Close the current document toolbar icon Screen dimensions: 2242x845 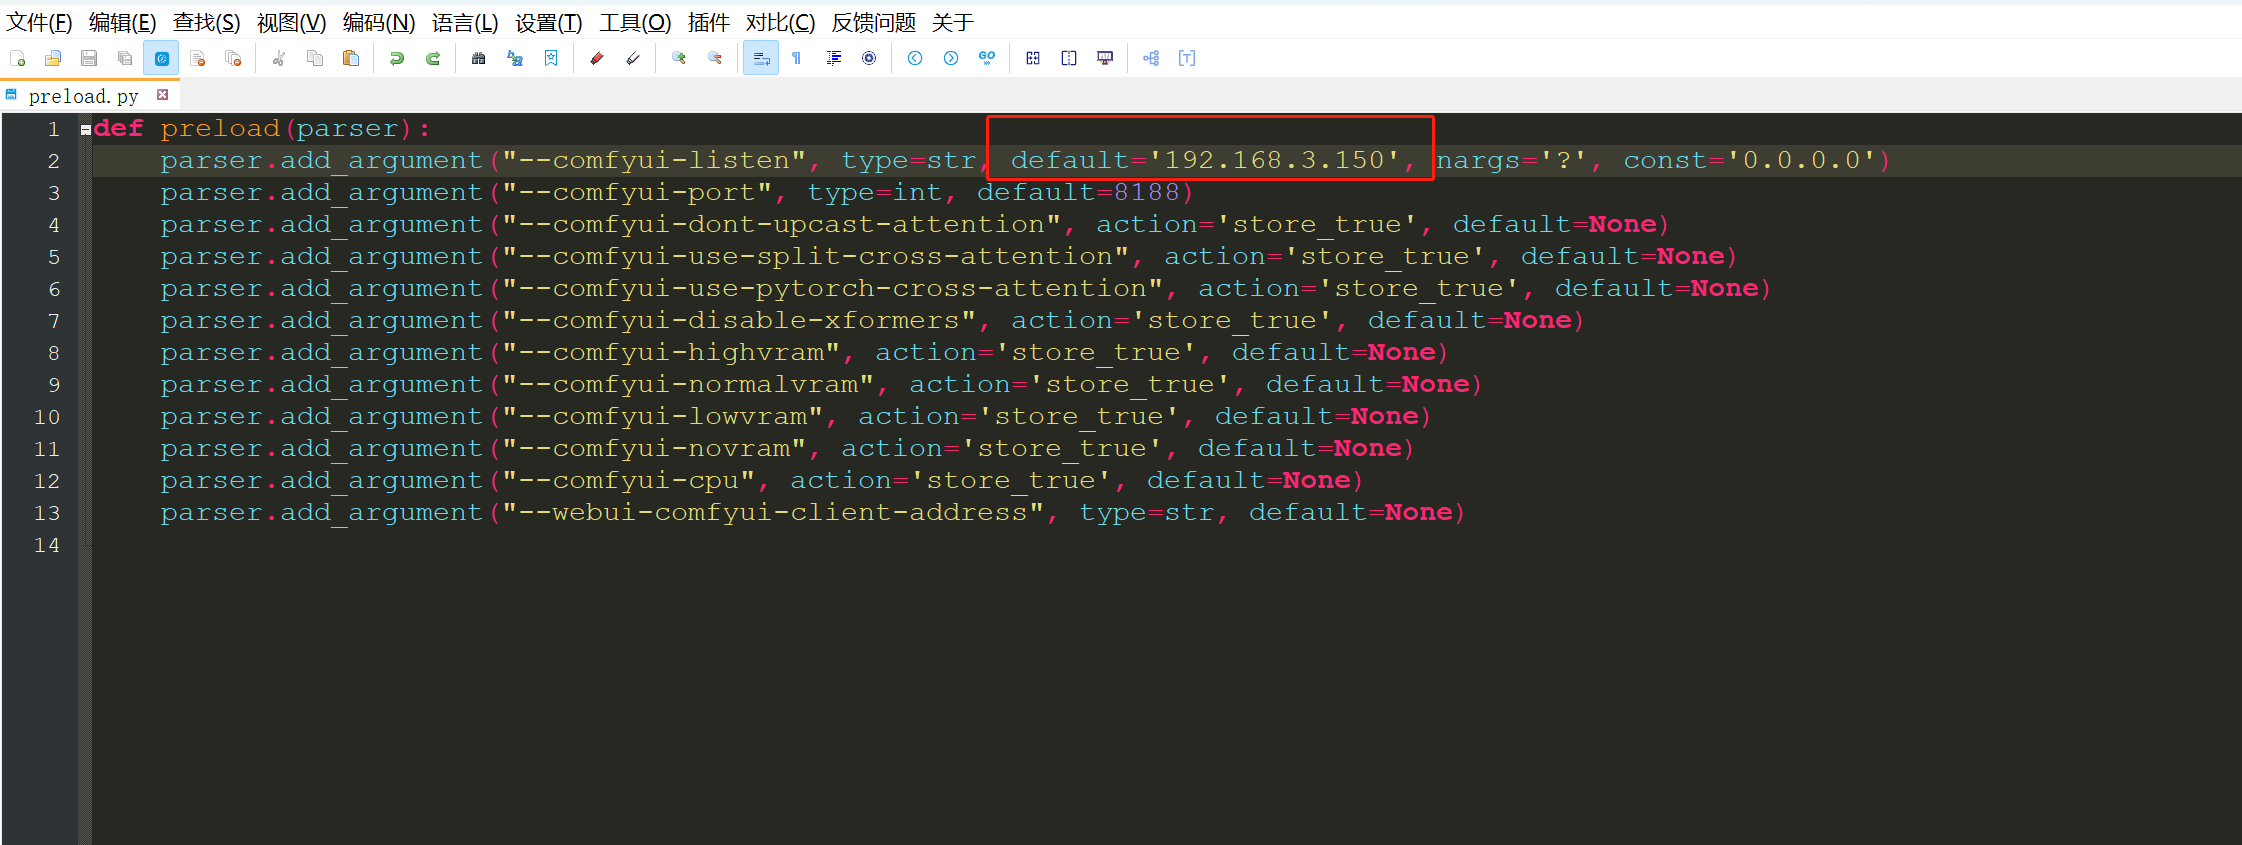pos(197,58)
